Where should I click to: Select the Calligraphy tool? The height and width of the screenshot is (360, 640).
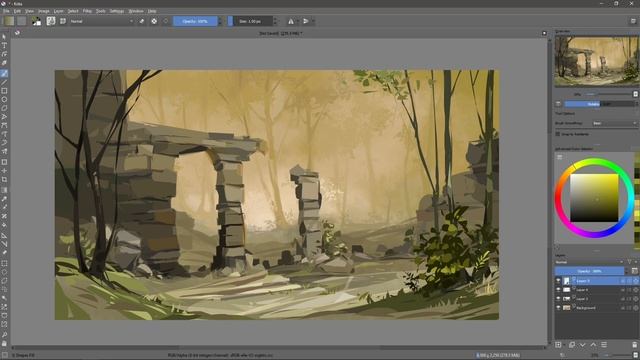click(x=4, y=63)
